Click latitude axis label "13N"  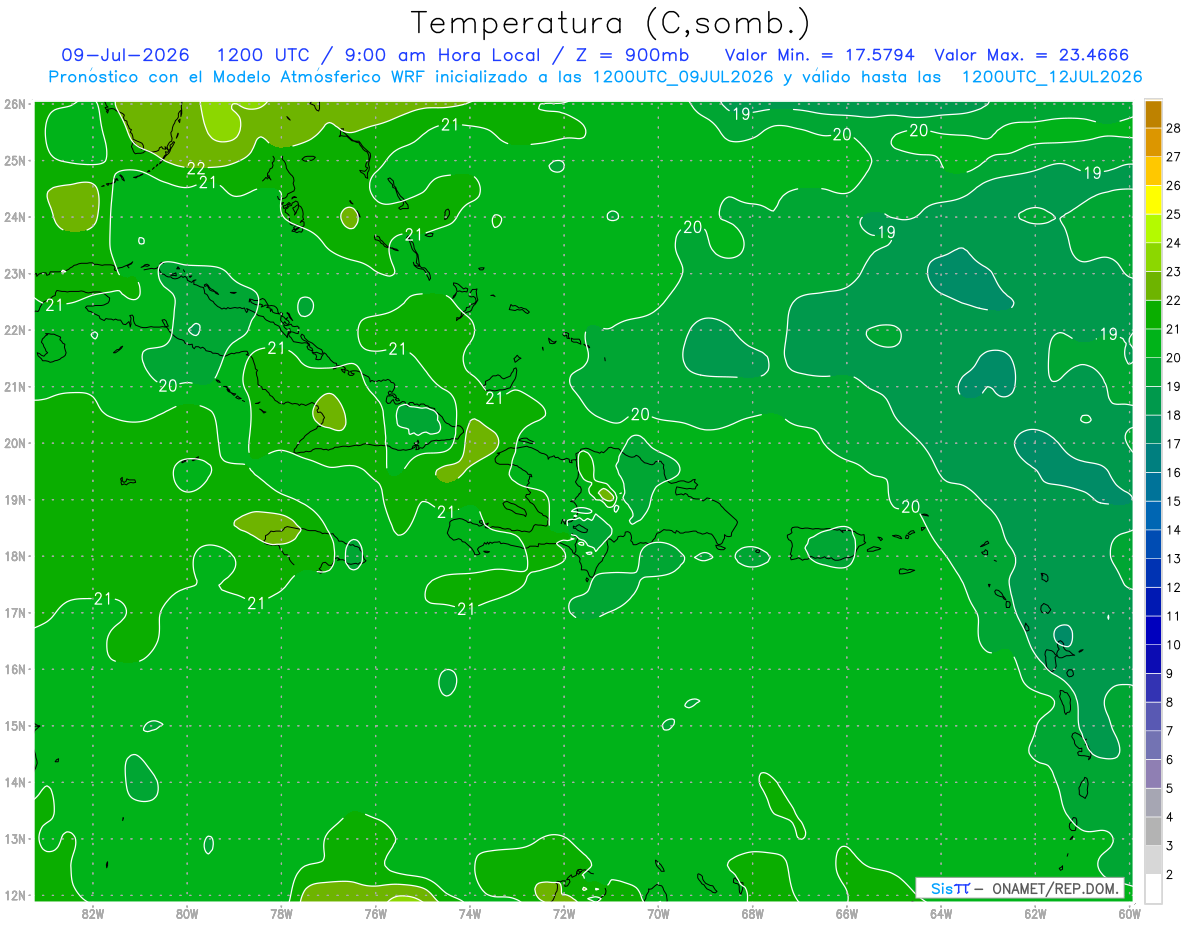14,839
